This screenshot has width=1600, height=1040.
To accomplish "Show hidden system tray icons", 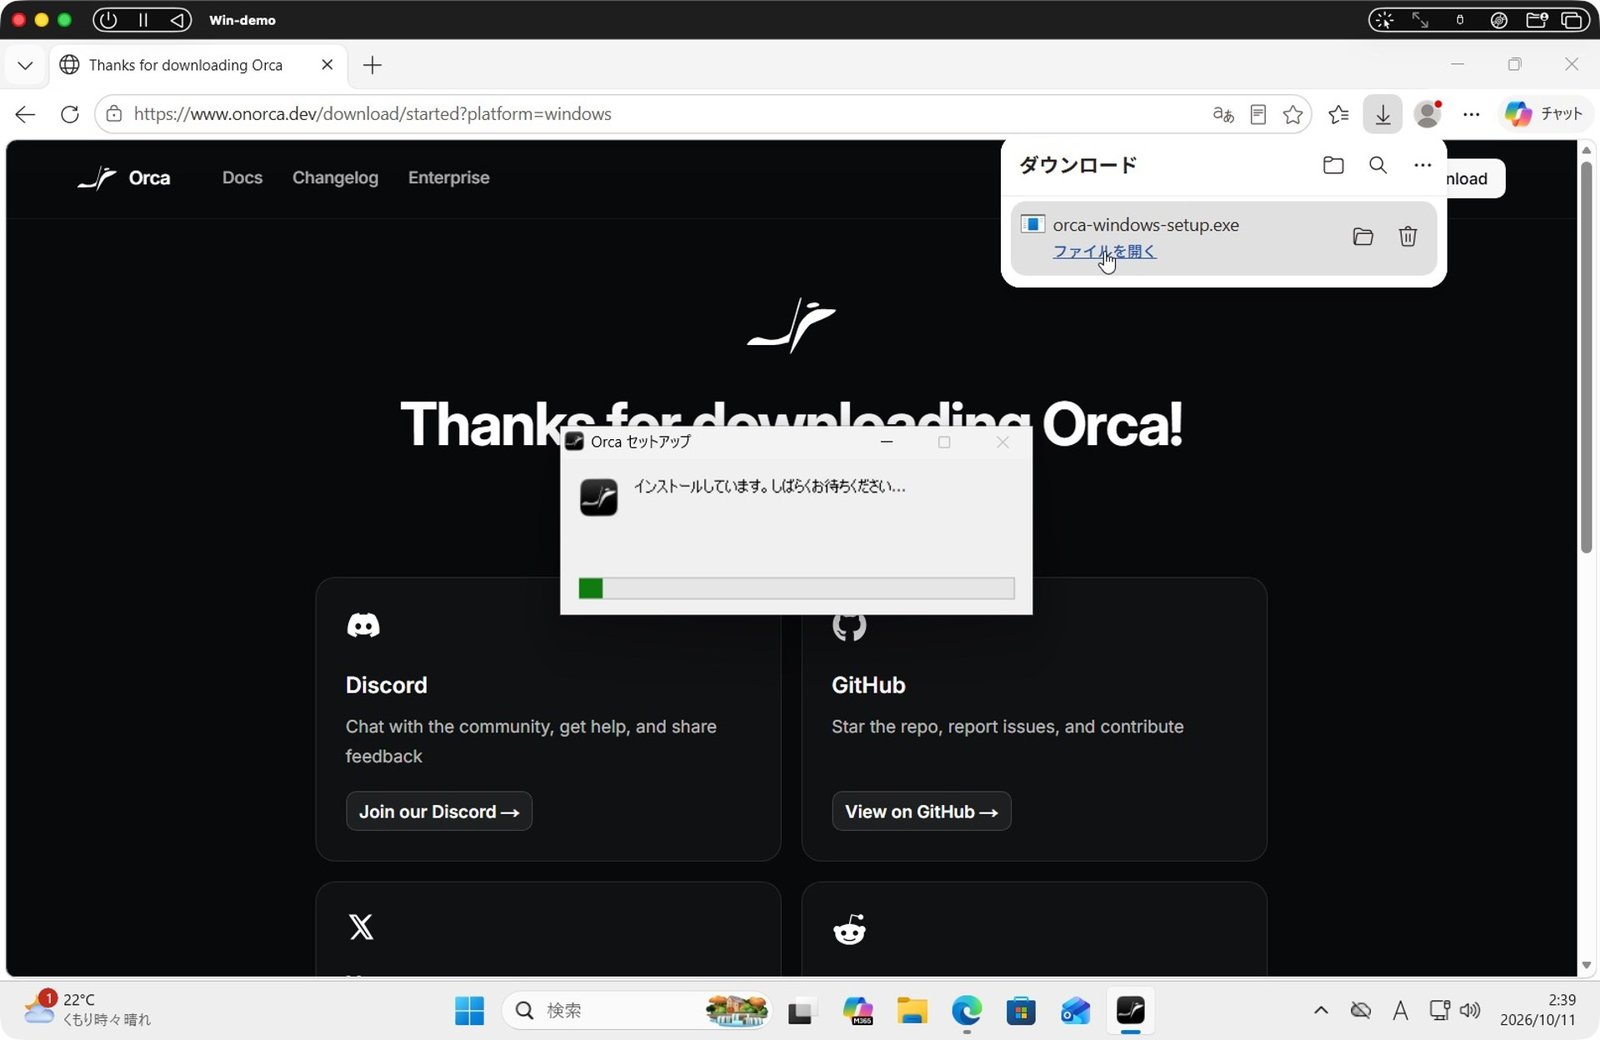I will coord(1321,1011).
